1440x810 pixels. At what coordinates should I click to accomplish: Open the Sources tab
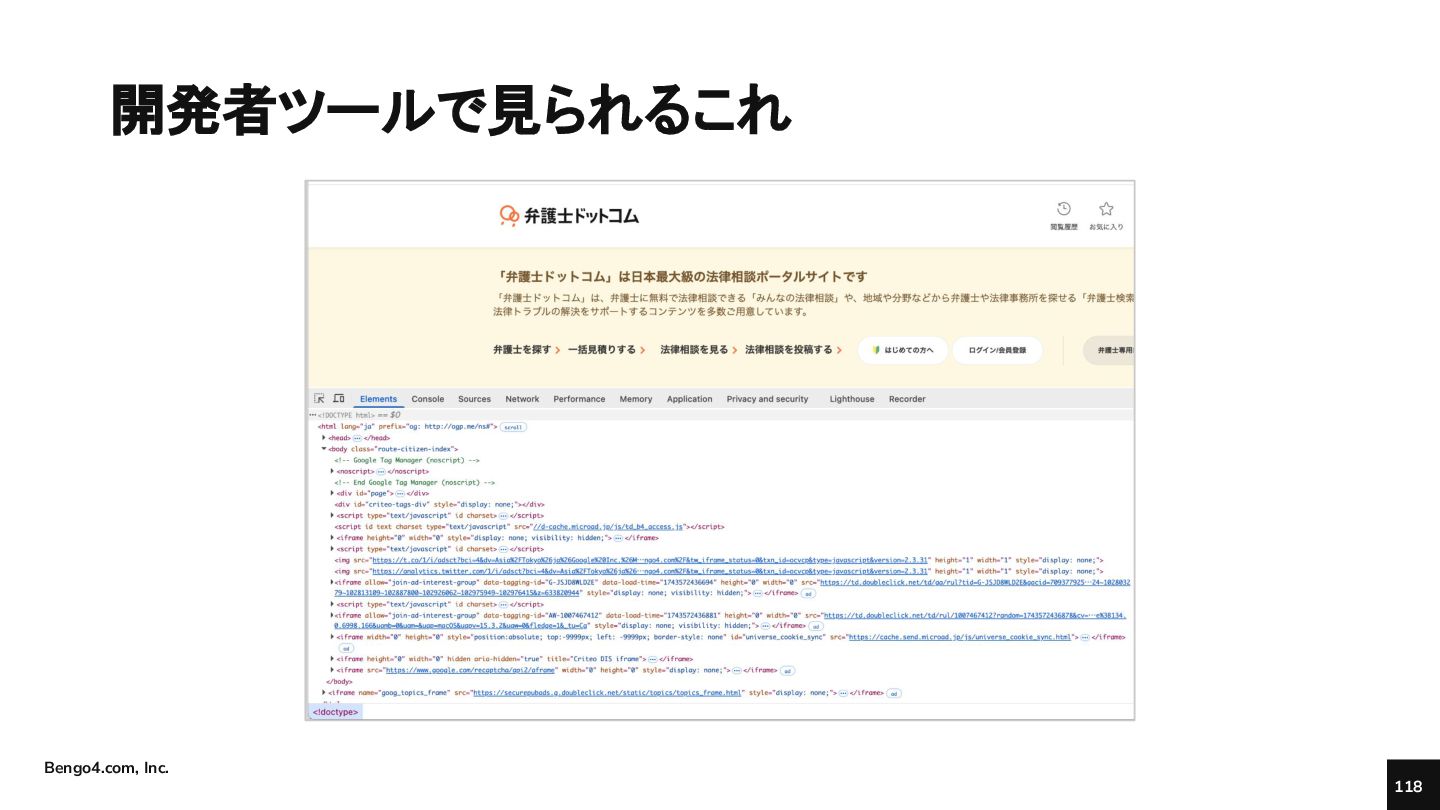(x=475, y=399)
